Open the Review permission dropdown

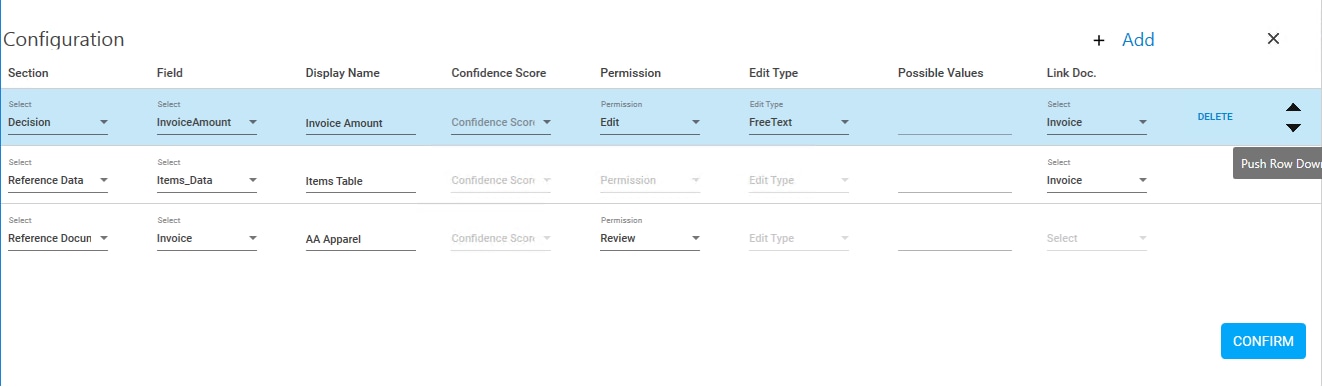[x=650, y=238]
